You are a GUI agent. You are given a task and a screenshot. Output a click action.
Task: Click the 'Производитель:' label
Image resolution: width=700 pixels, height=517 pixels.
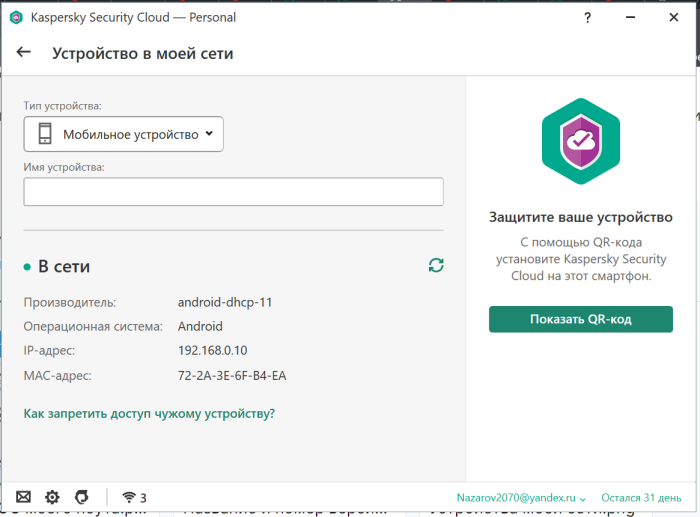[70, 302]
